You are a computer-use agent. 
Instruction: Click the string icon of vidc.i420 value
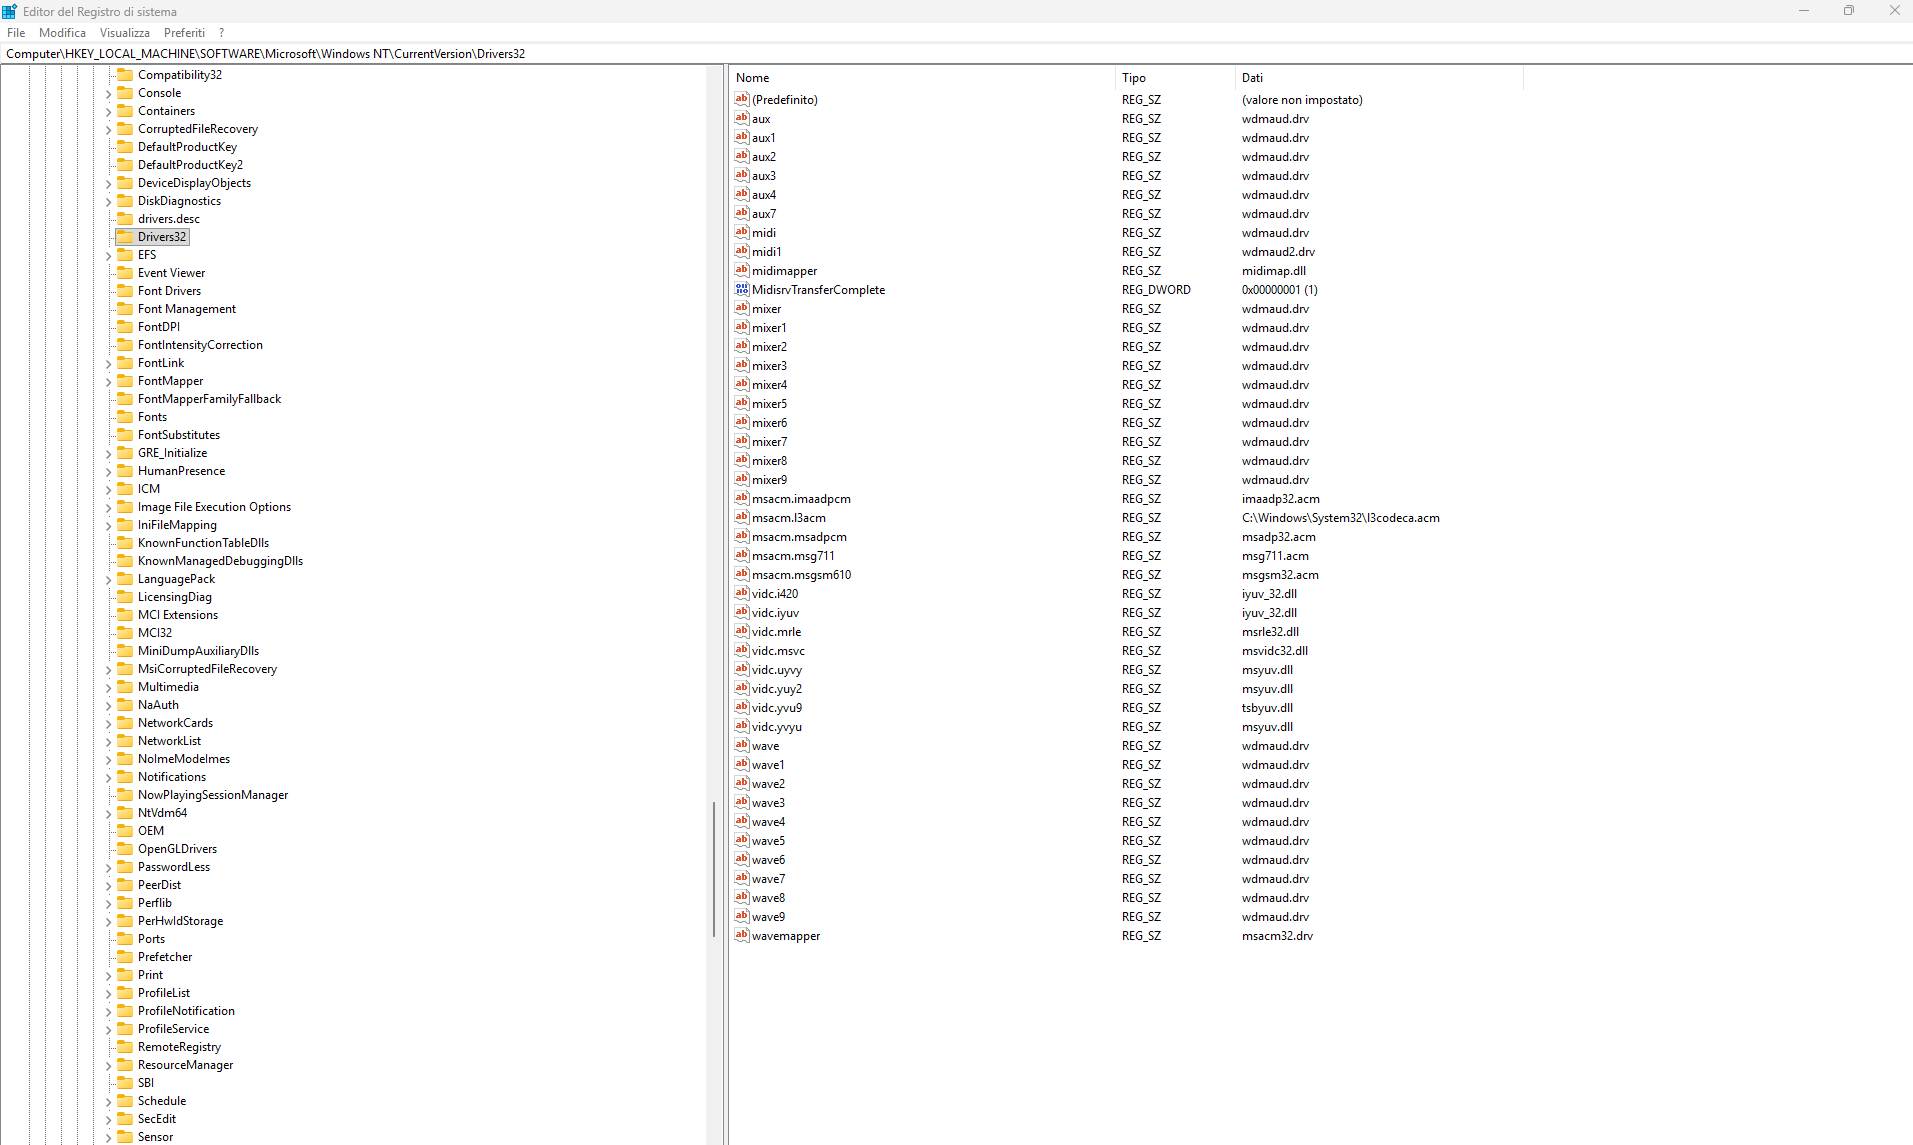pyautogui.click(x=742, y=593)
